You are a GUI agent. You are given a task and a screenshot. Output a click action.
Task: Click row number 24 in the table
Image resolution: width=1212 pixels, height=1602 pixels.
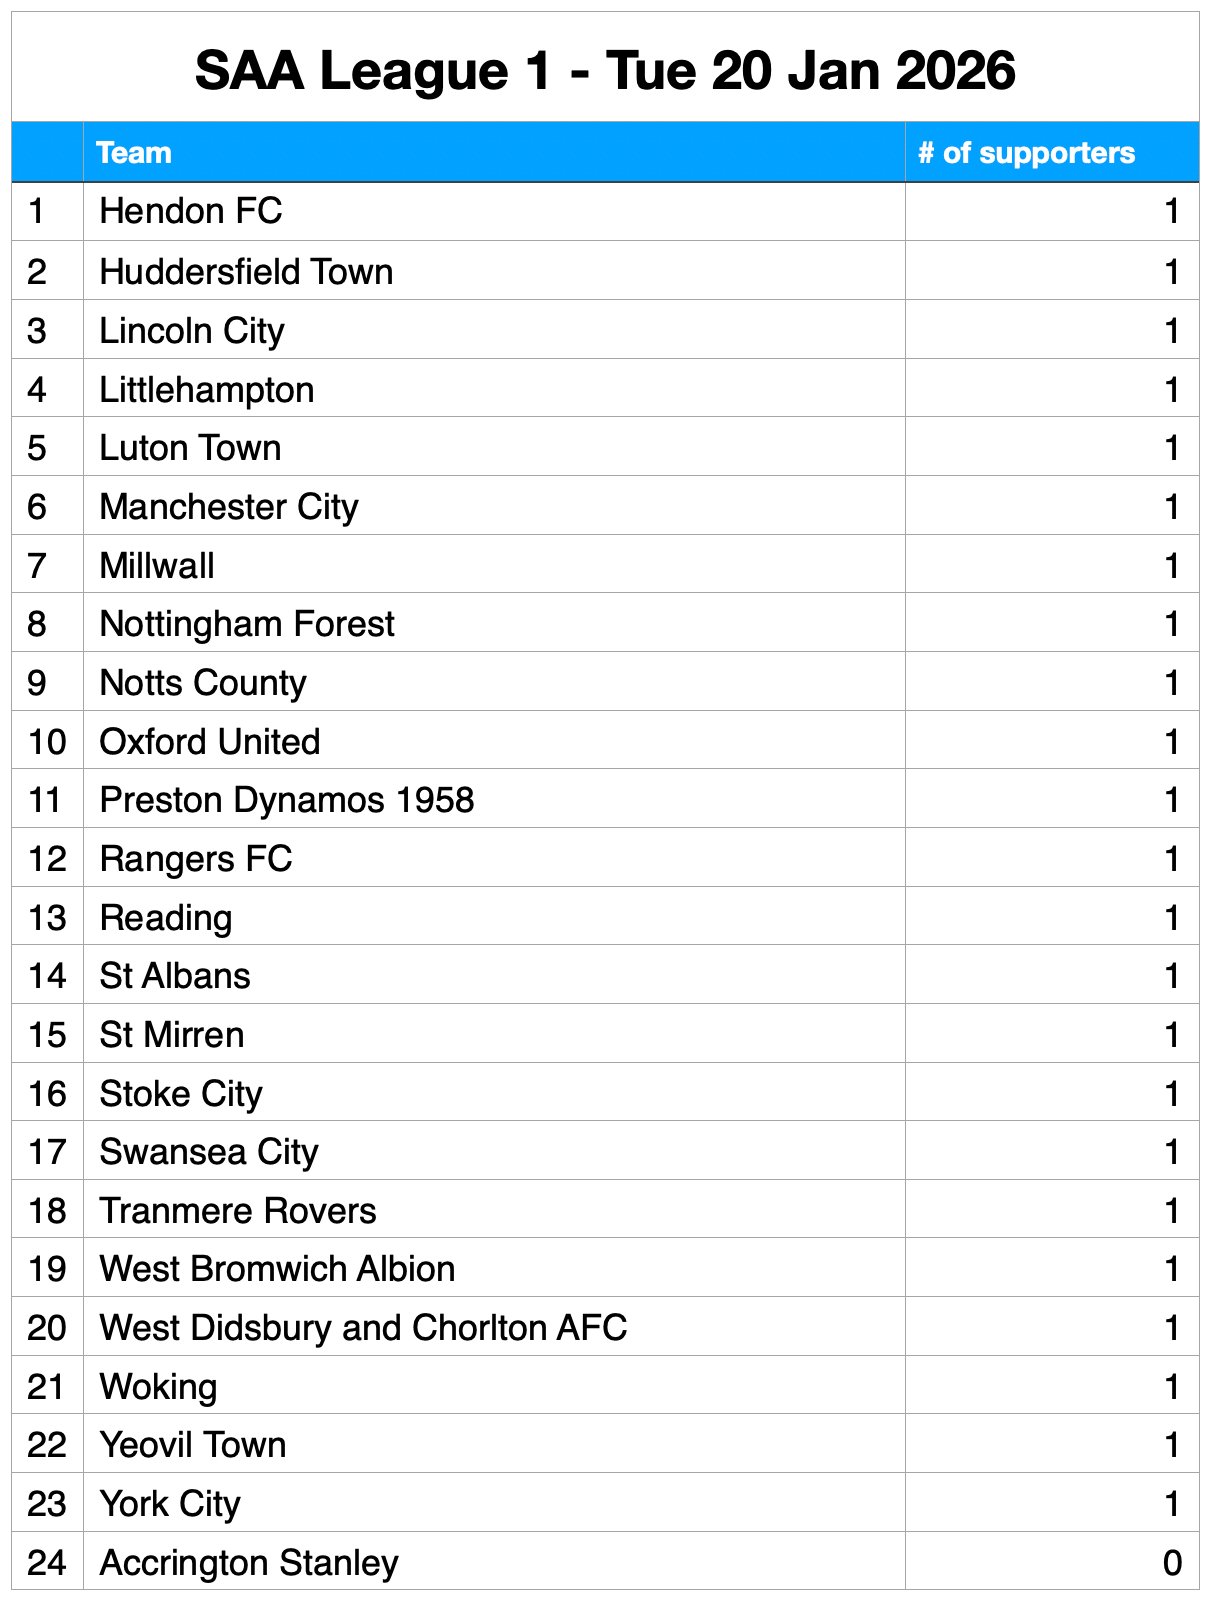coord(47,1563)
